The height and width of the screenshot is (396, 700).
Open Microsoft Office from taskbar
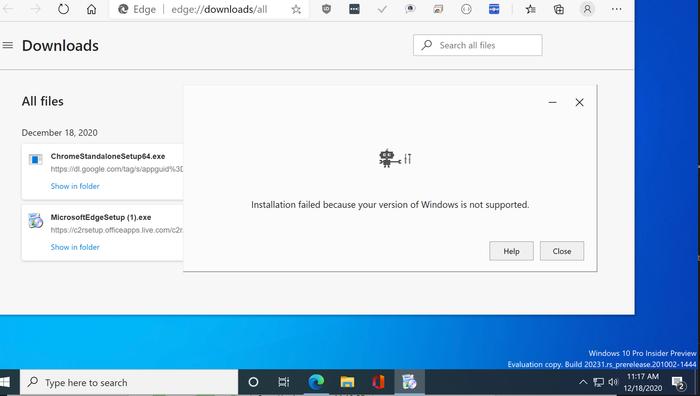[x=378, y=382]
